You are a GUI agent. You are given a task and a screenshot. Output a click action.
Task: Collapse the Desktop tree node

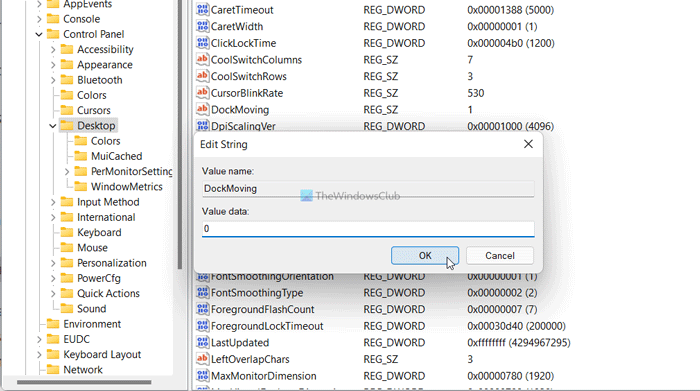(53, 126)
